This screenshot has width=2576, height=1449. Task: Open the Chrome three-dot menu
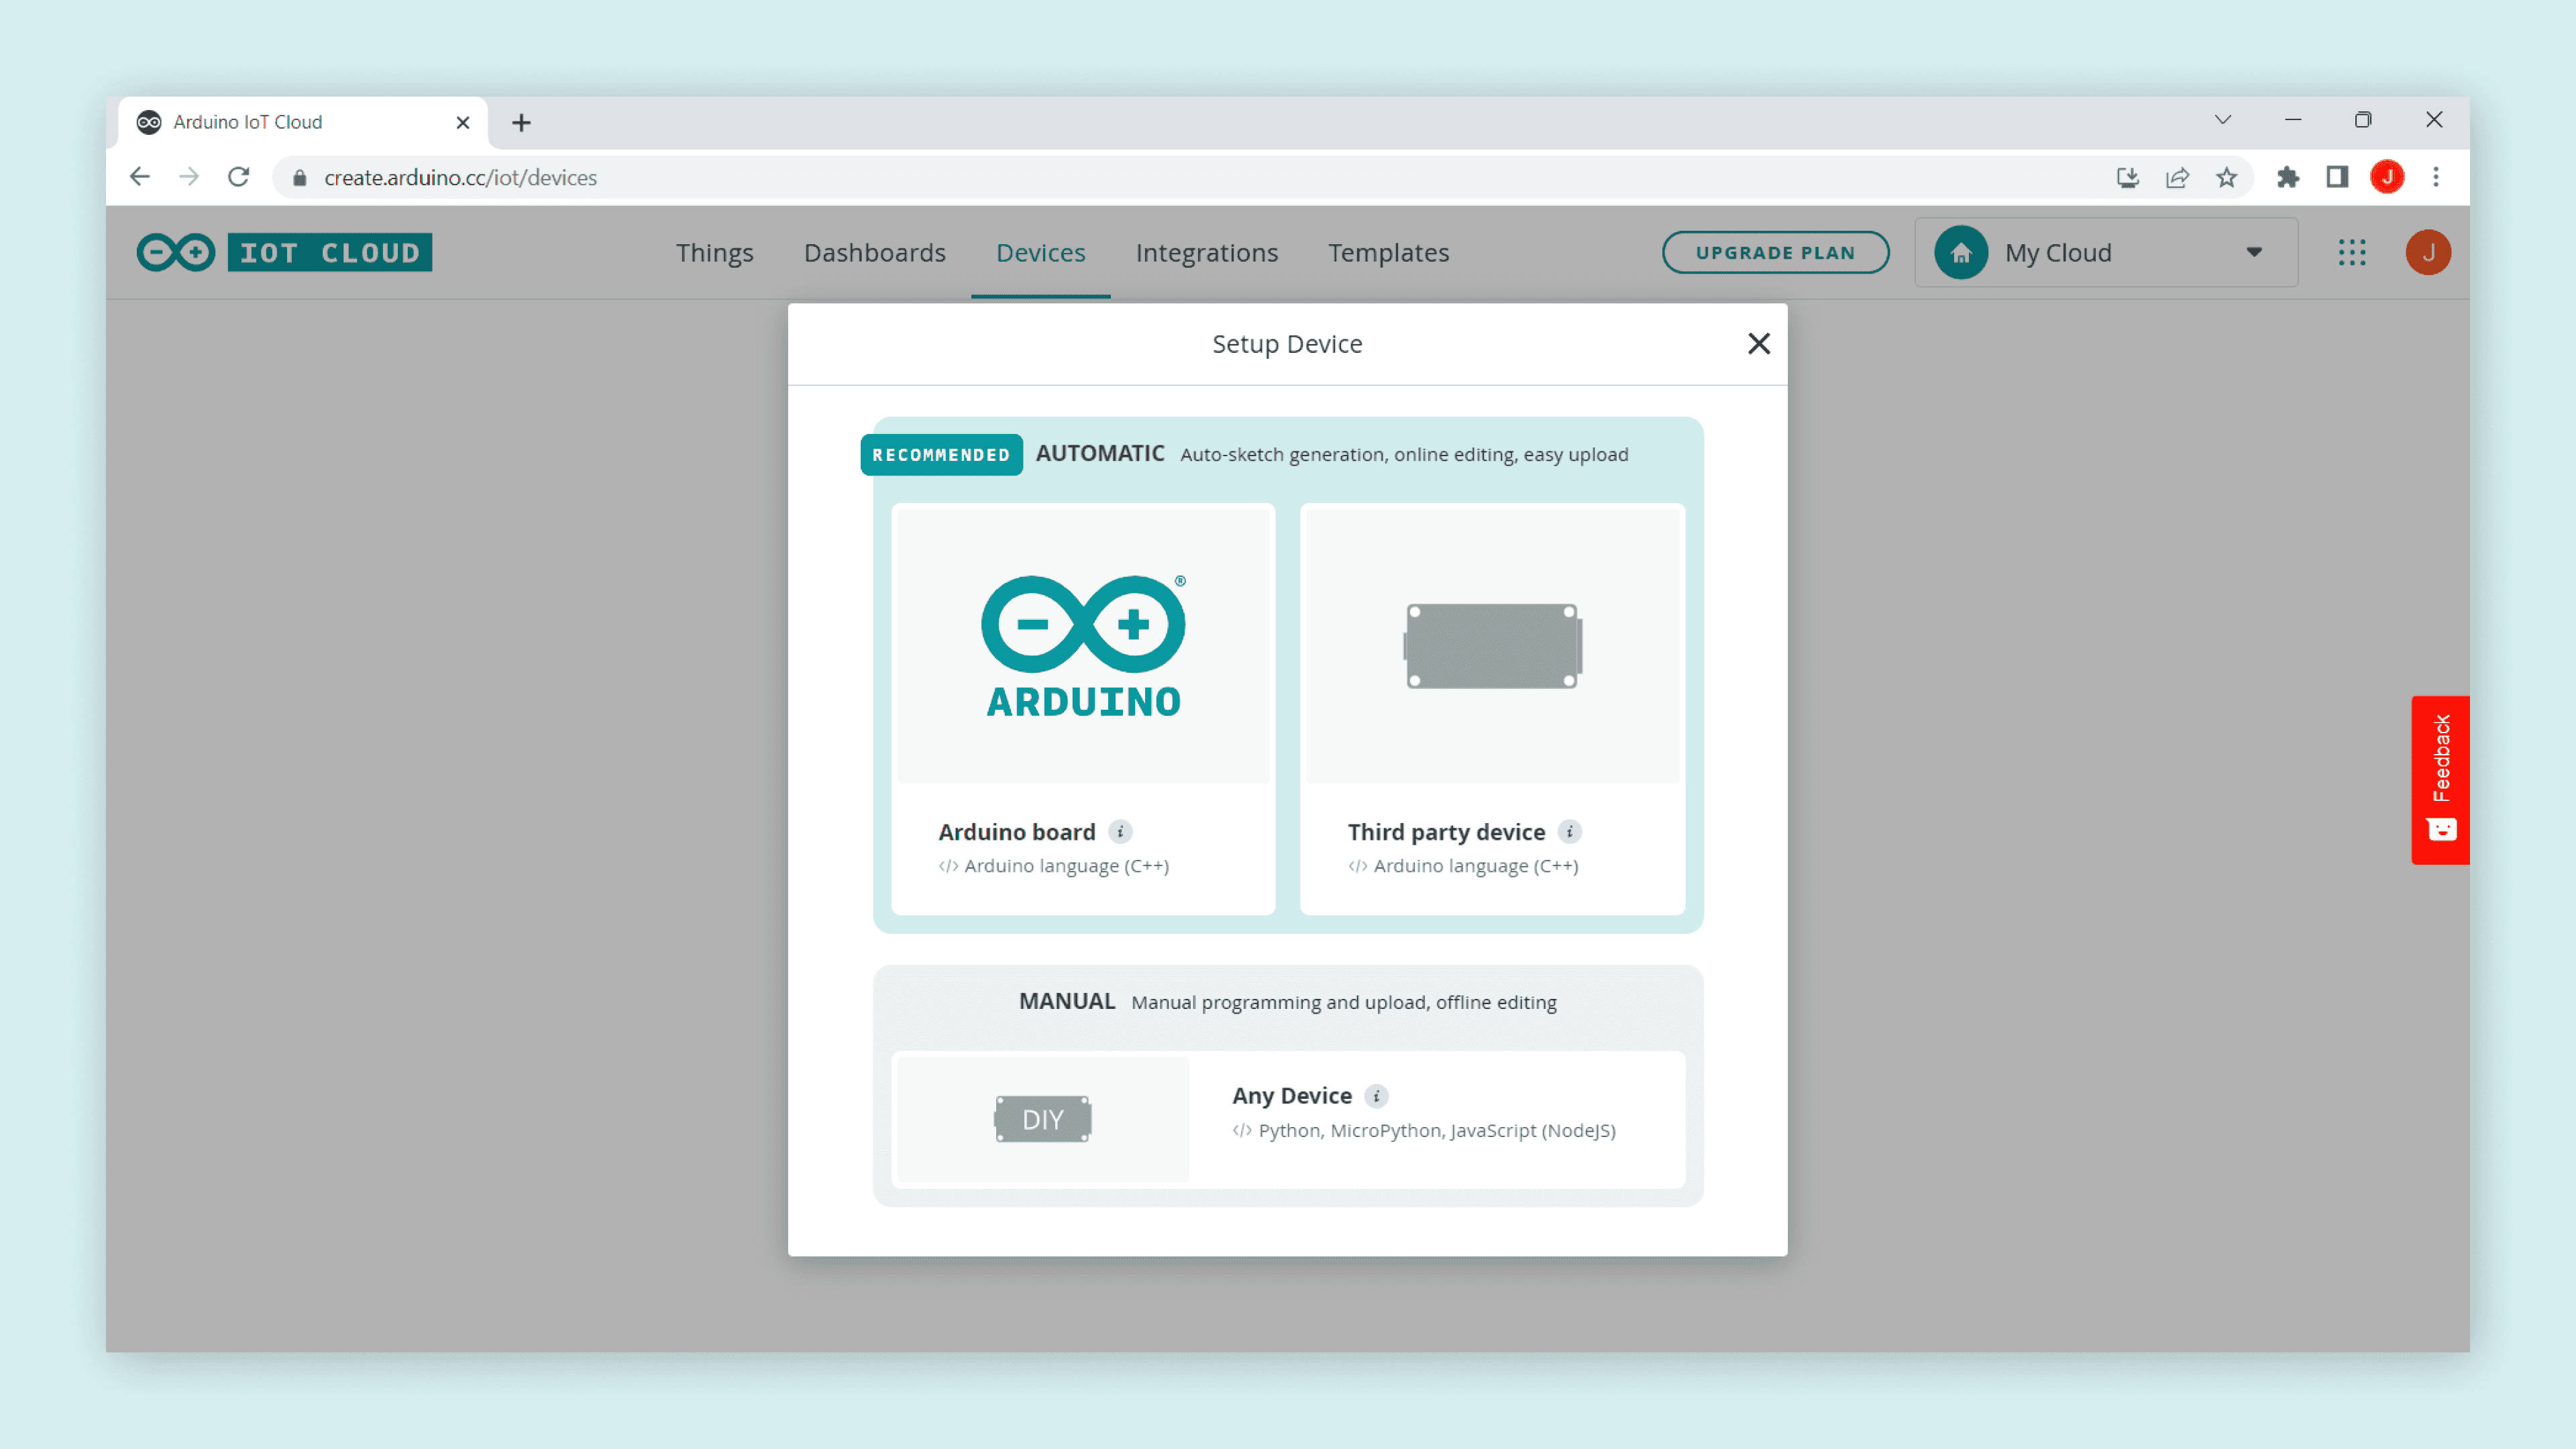(x=2436, y=177)
